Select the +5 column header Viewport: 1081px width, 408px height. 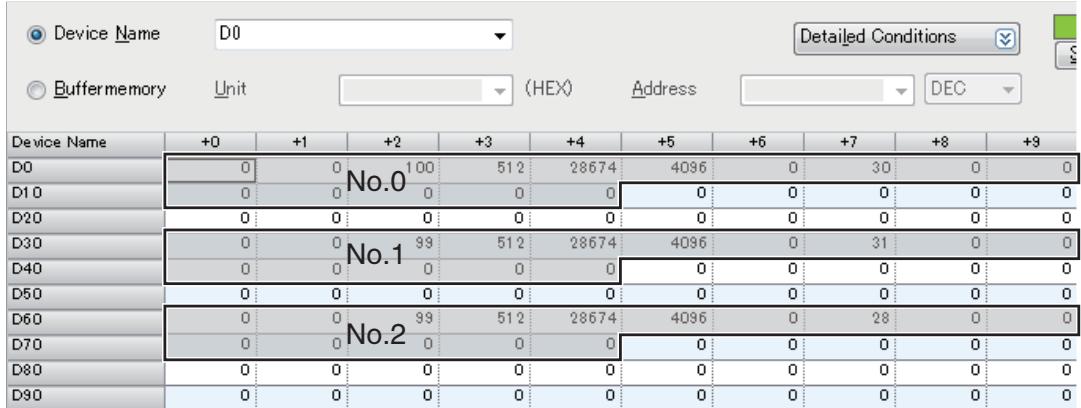(666, 142)
